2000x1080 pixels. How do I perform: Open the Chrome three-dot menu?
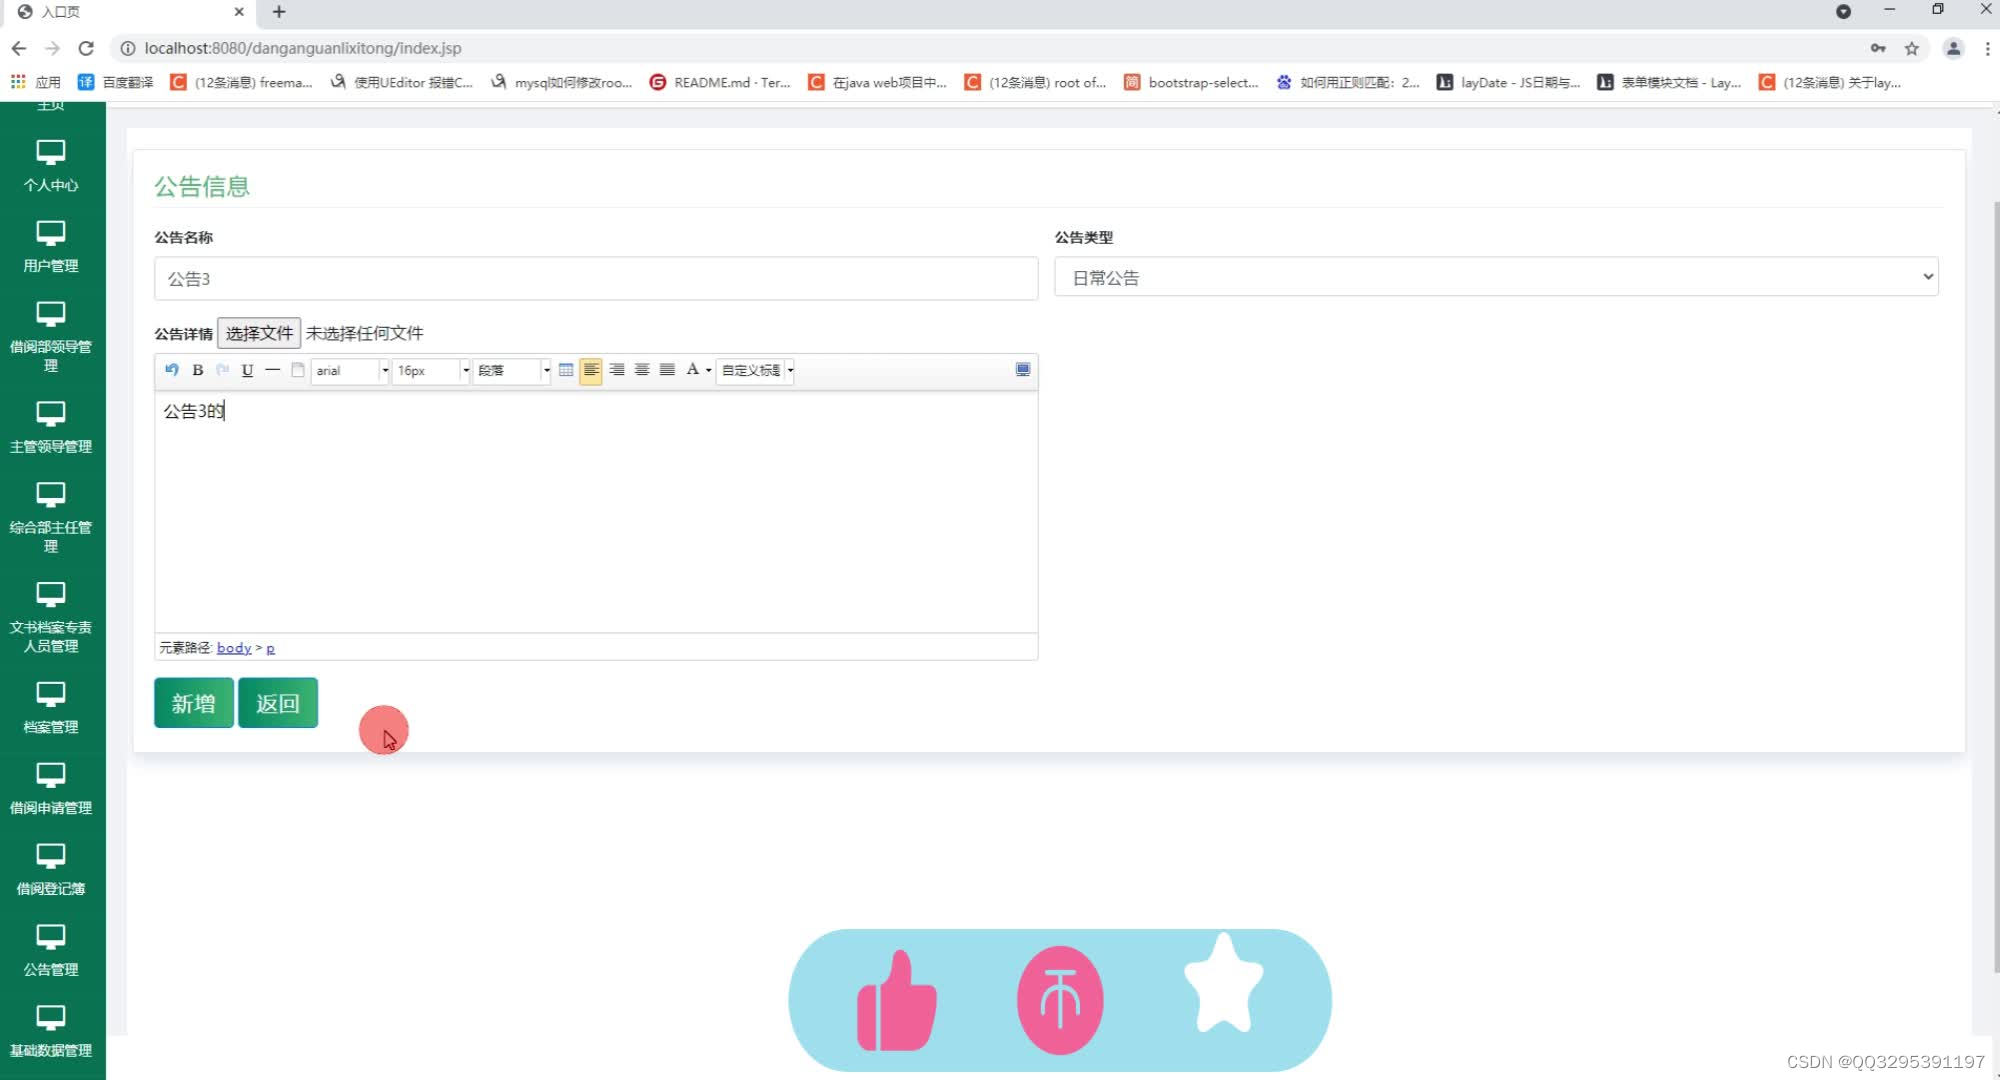point(1987,48)
